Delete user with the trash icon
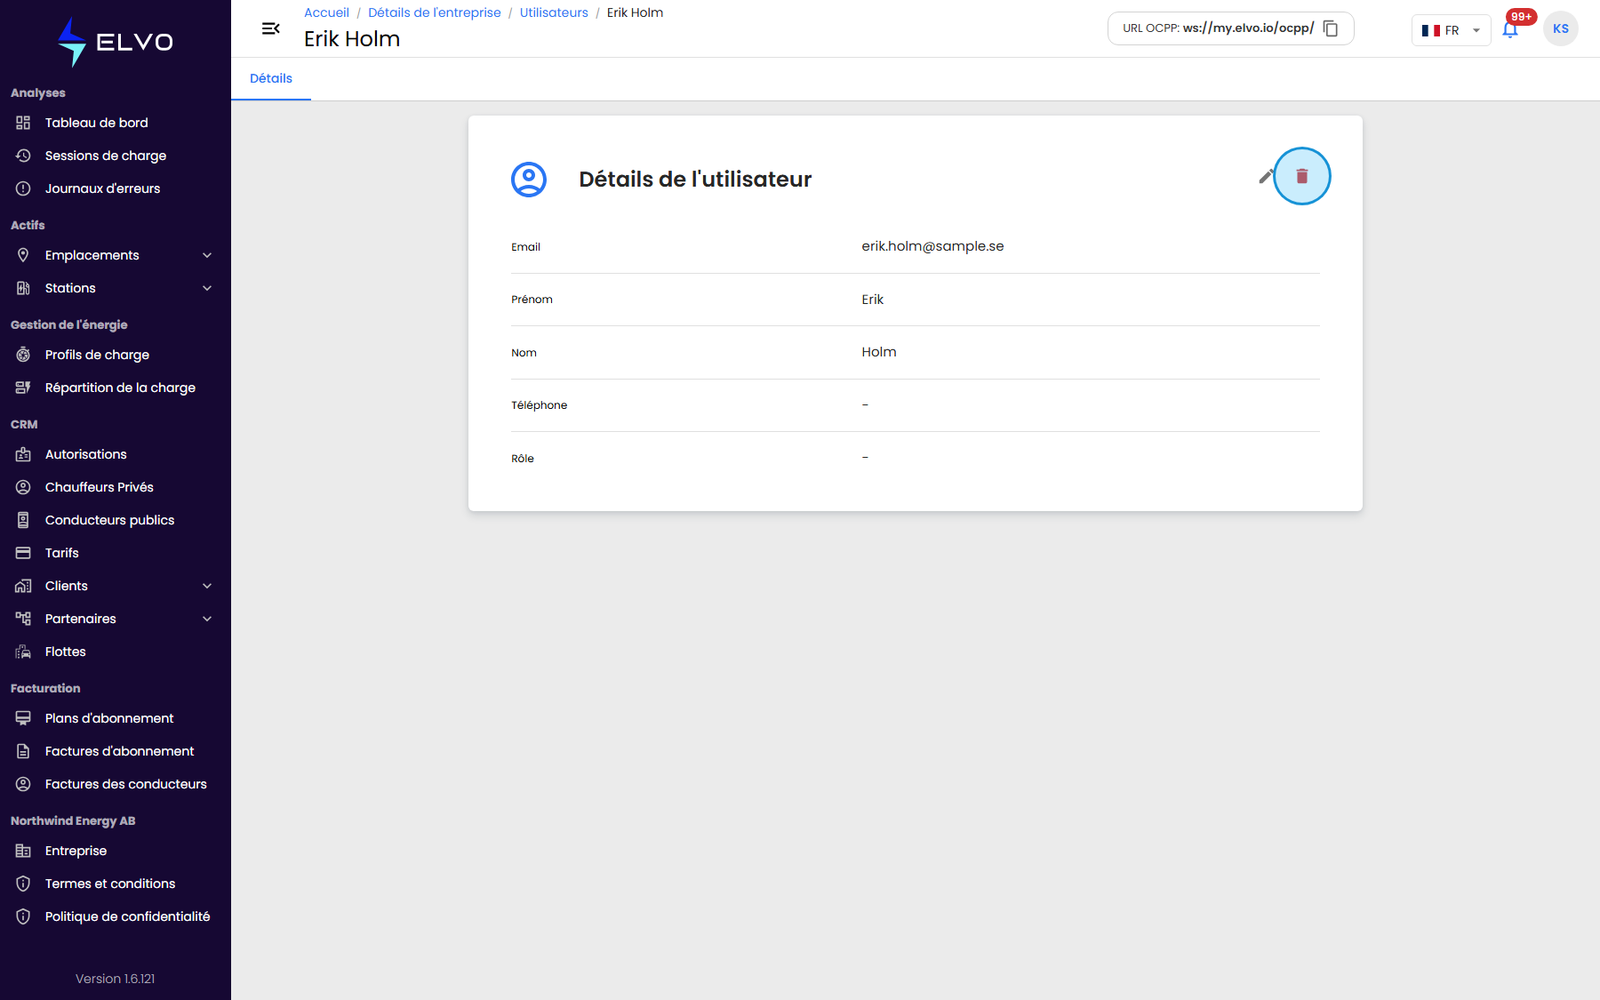This screenshot has height=1000, width=1600. [x=1301, y=176]
